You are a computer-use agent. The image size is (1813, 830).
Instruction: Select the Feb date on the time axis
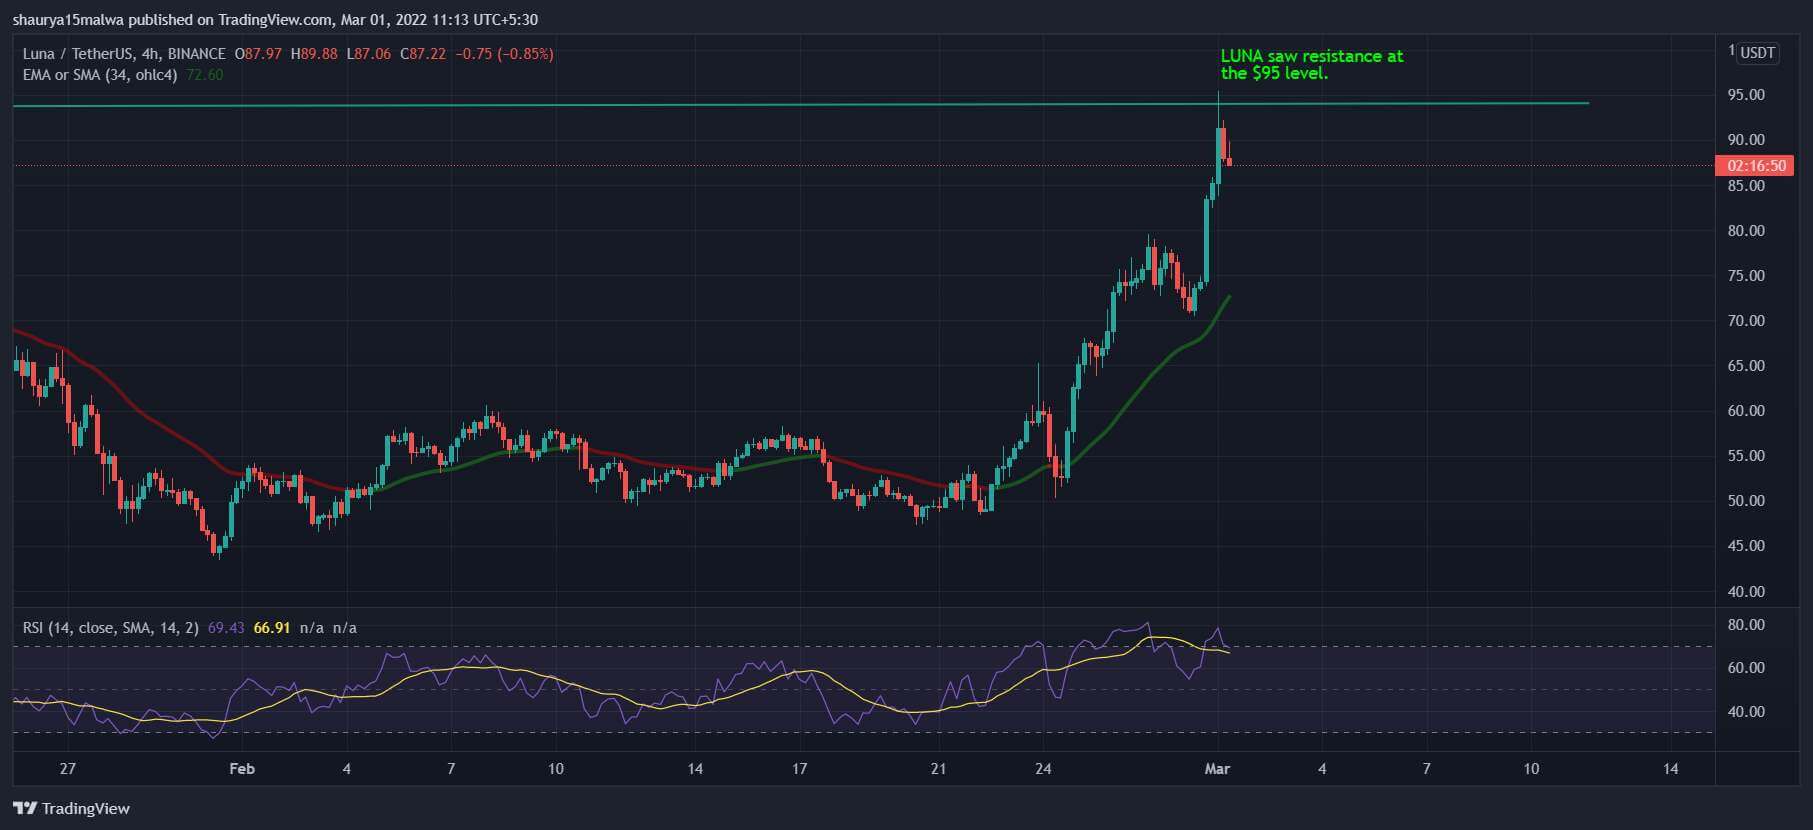pos(242,769)
